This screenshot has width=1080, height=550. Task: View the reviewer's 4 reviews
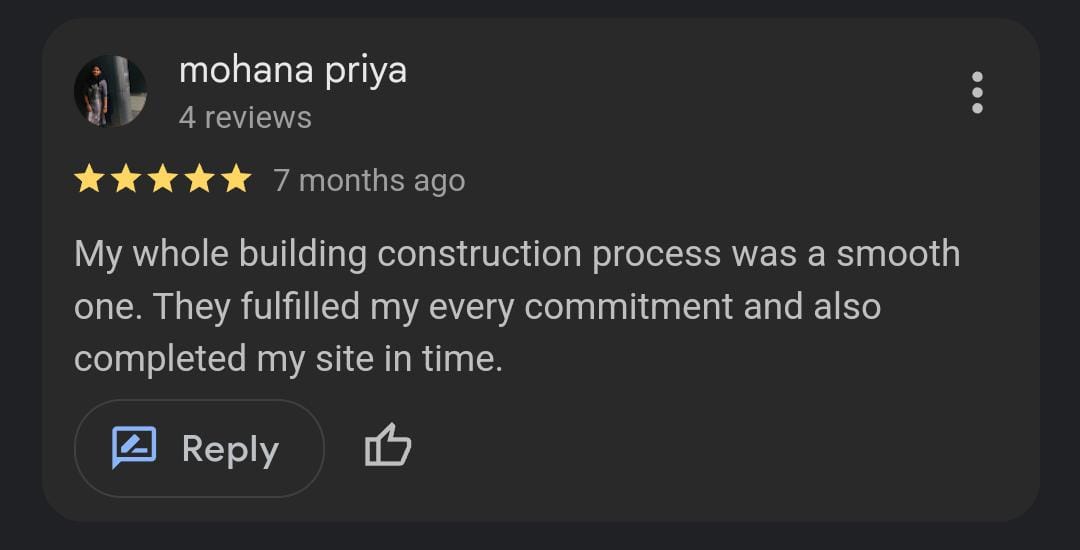pyautogui.click(x=245, y=118)
